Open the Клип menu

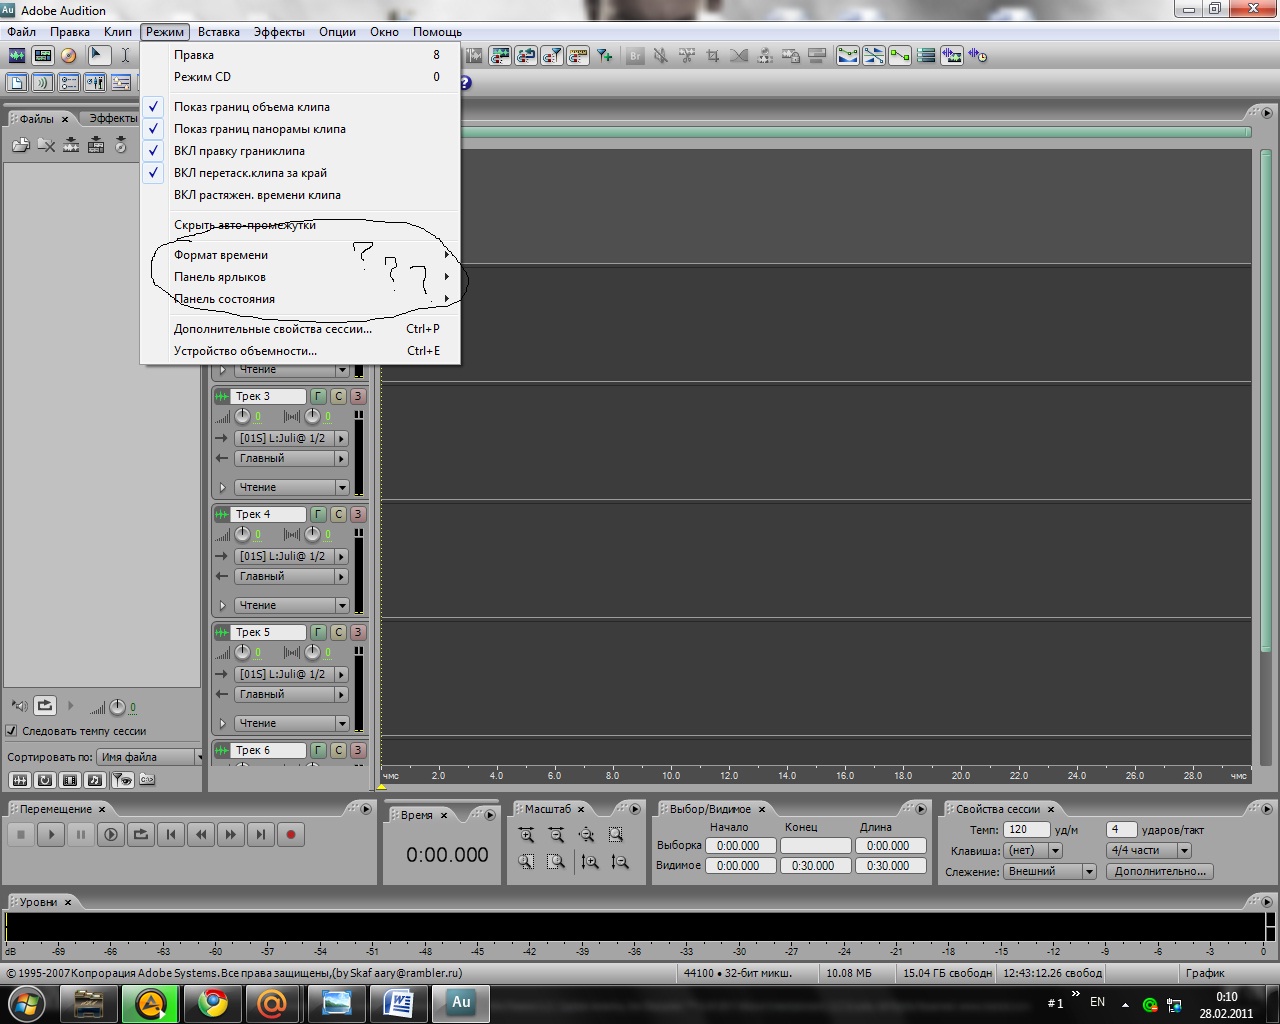coord(118,32)
